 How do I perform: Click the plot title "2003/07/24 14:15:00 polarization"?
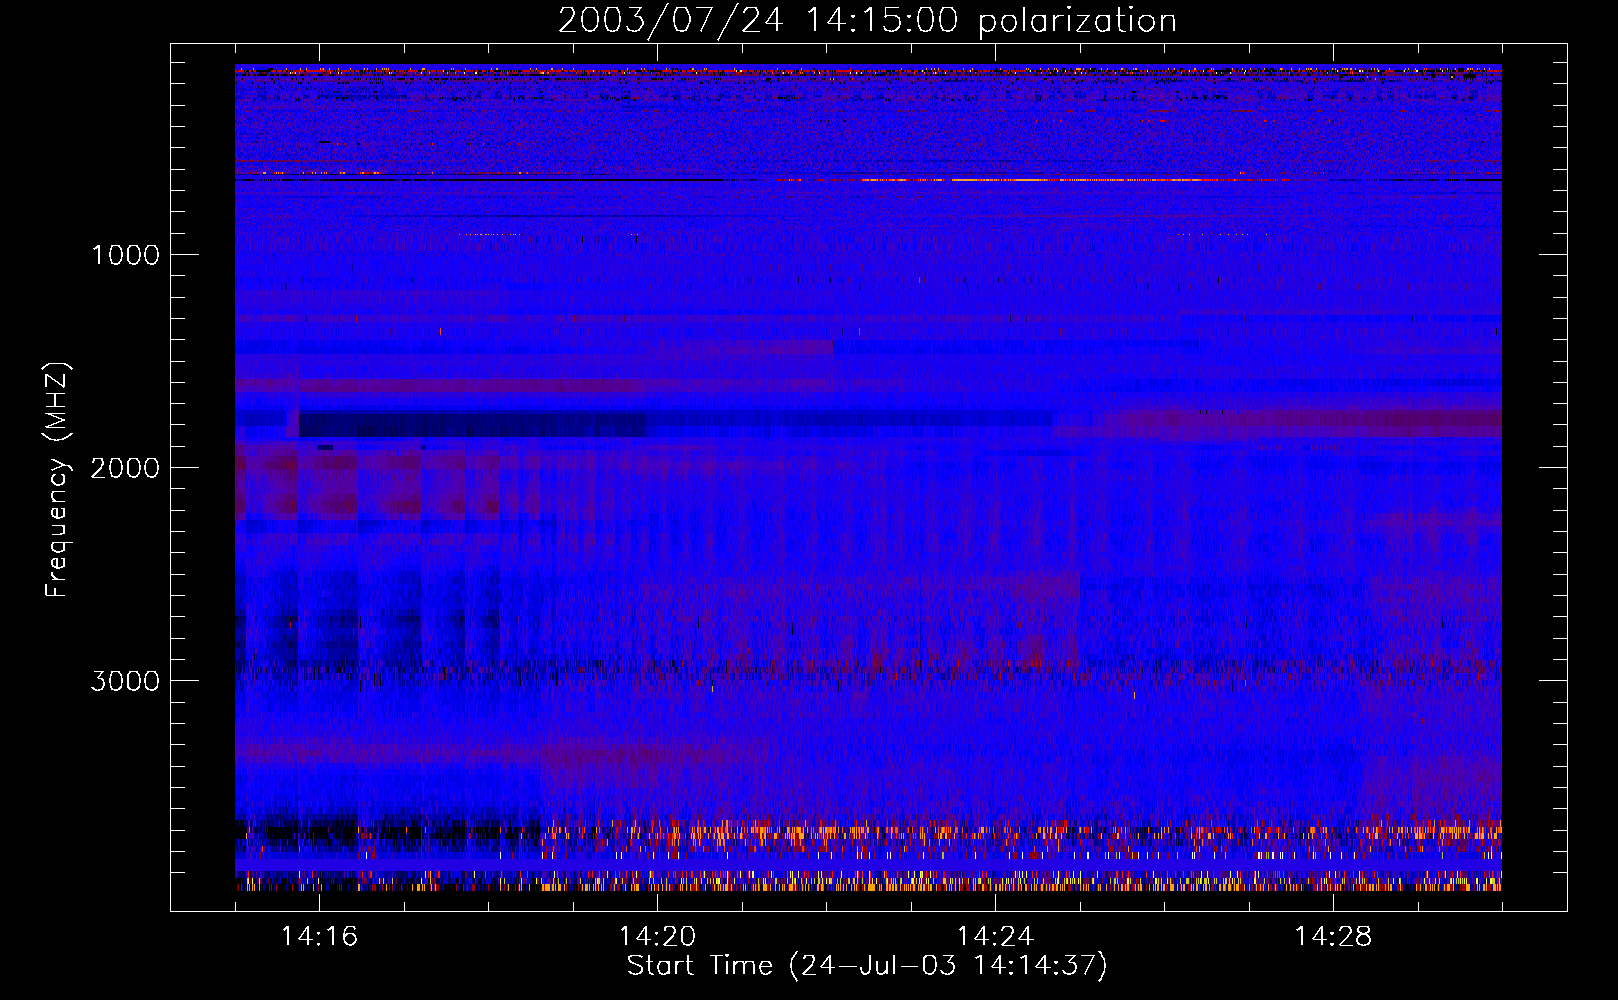(867, 20)
